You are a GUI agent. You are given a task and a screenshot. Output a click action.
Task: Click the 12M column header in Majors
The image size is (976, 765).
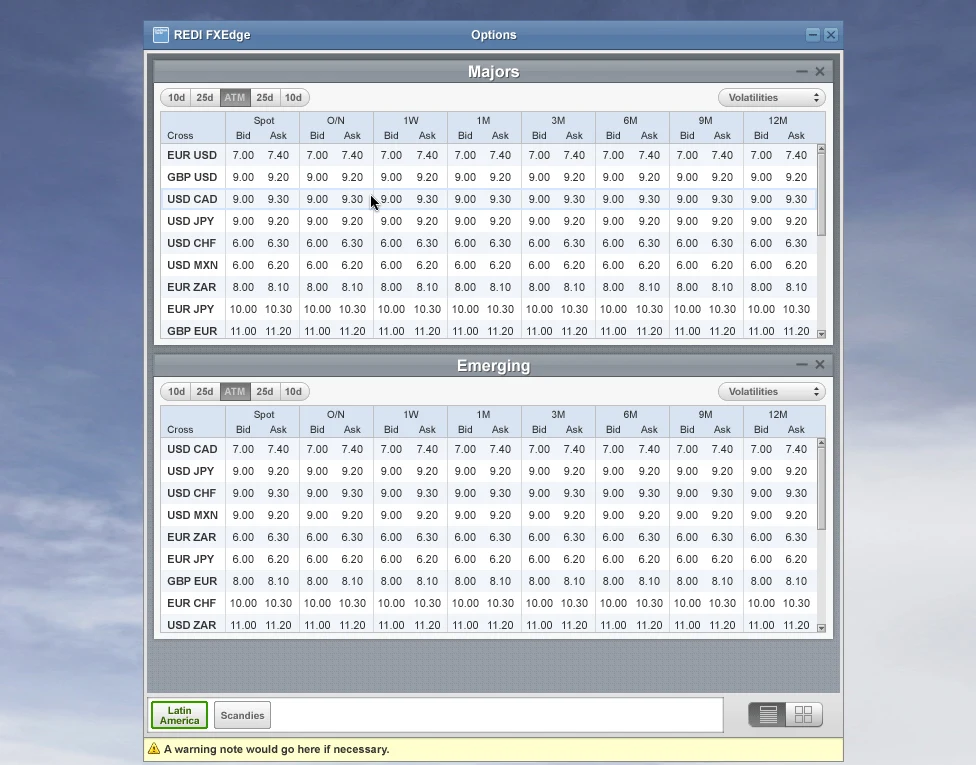777,121
